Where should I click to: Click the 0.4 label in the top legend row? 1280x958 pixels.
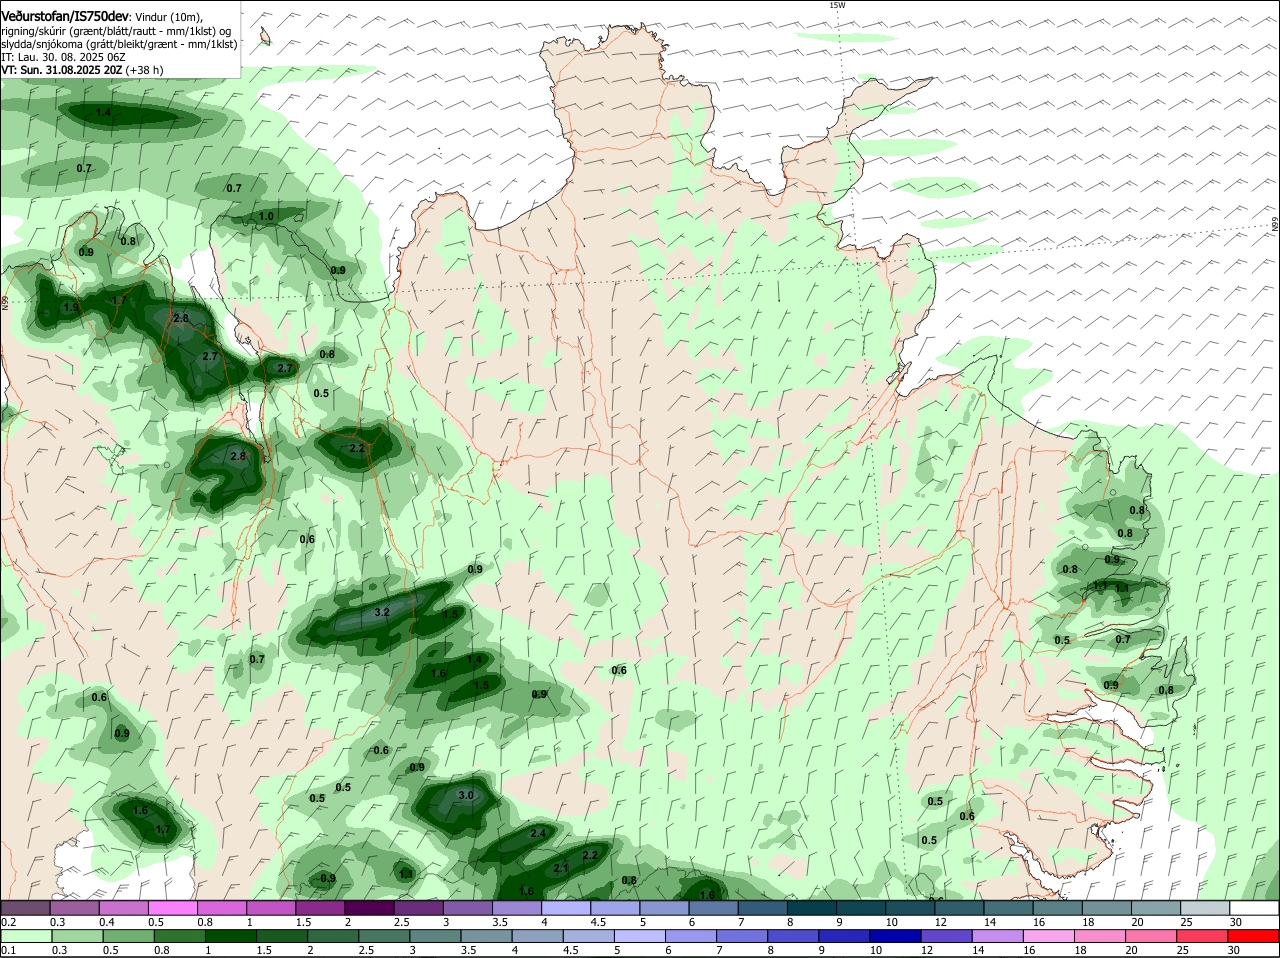pyautogui.click(x=107, y=922)
